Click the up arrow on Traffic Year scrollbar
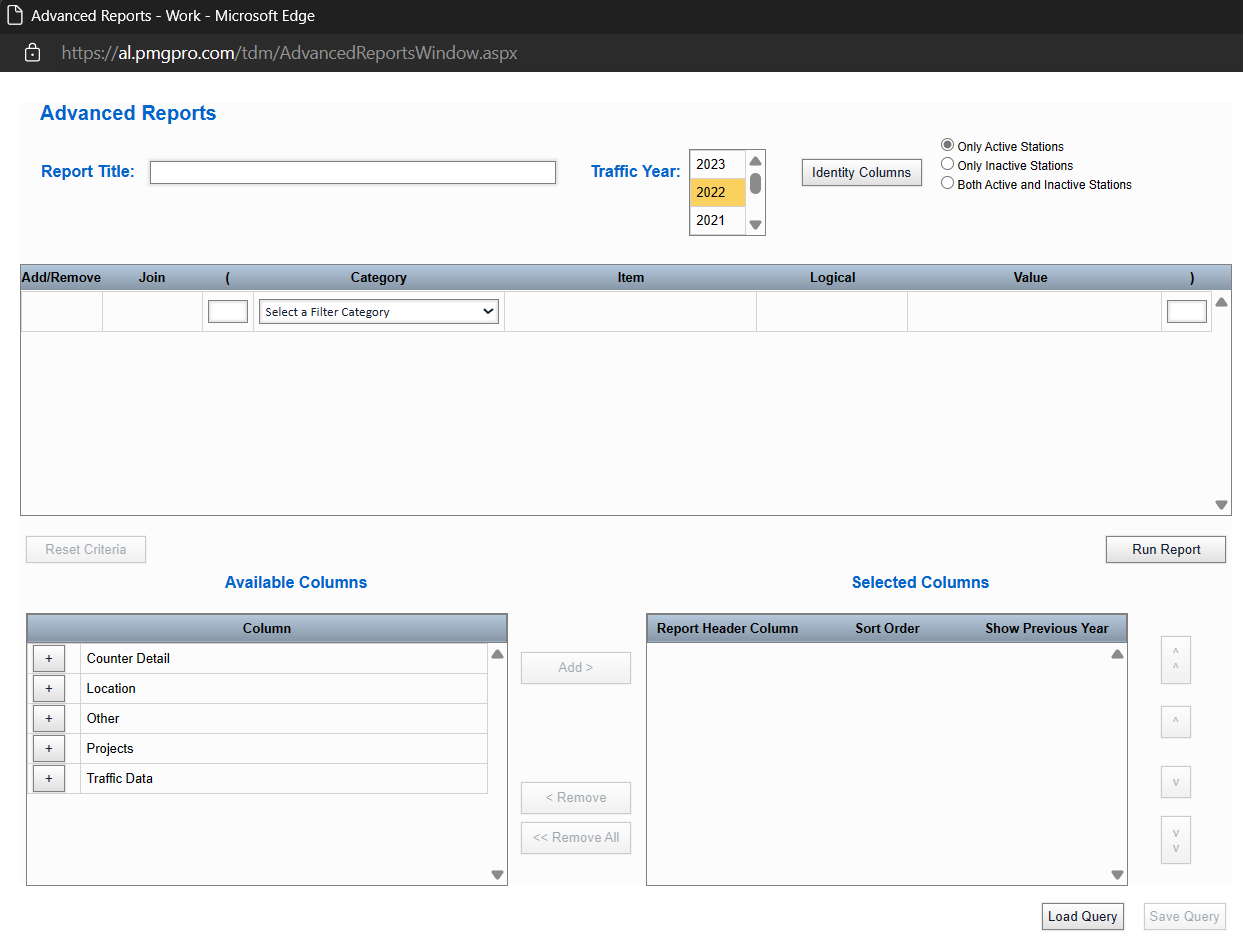This screenshot has width=1243, height=938. 755,159
